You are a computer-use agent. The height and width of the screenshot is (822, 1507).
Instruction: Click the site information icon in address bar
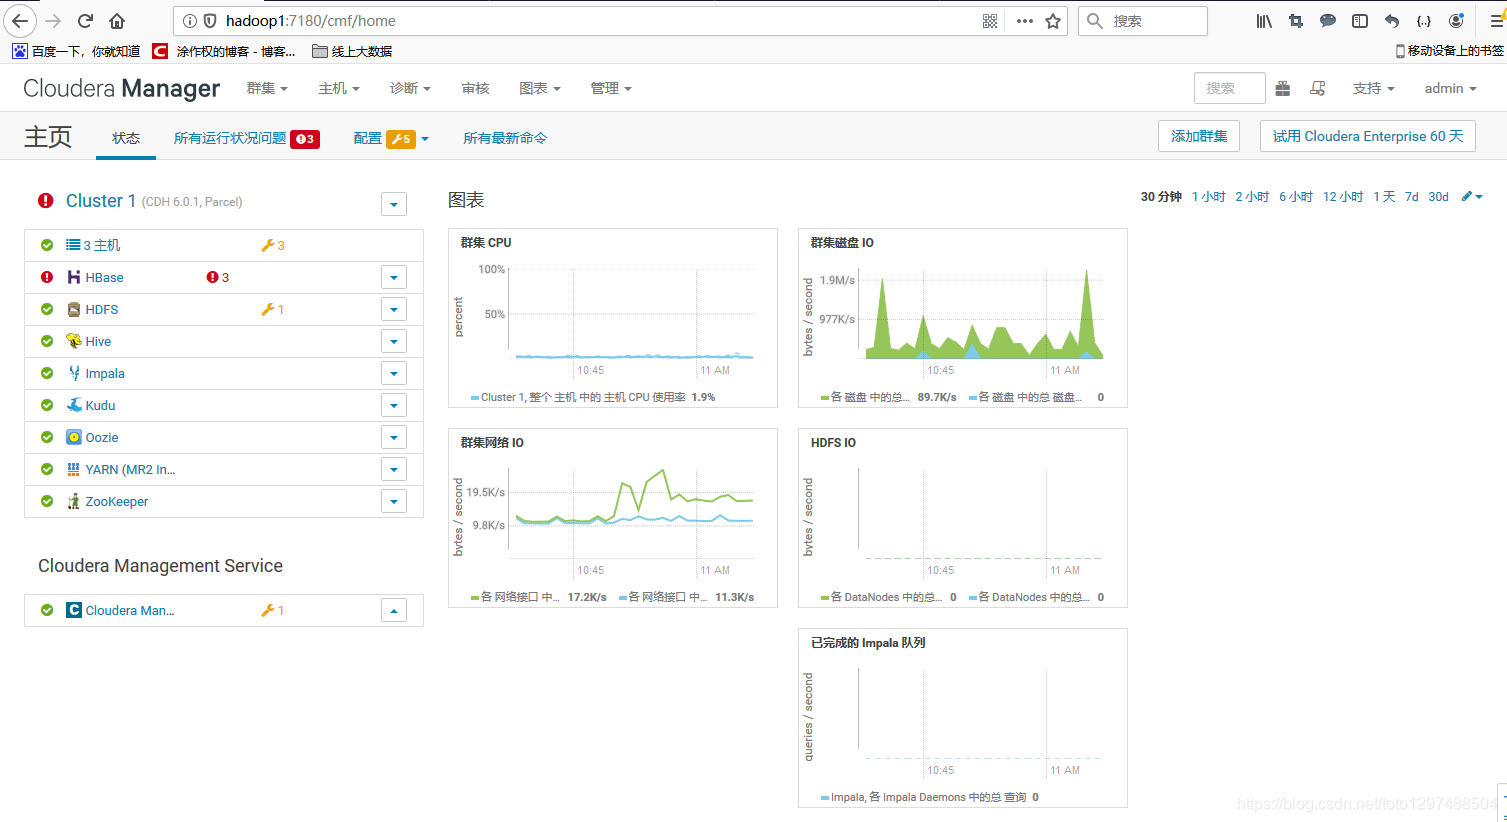(x=190, y=21)
